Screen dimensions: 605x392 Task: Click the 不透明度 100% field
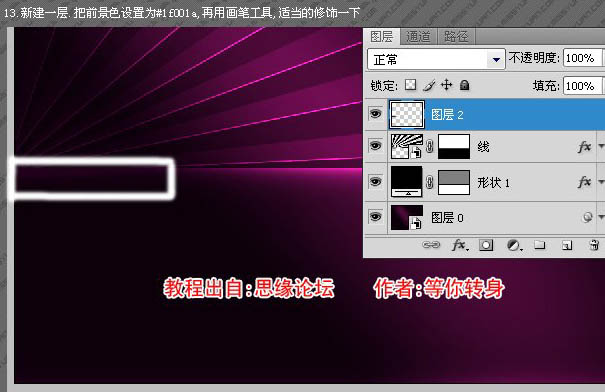pos(582,58)
